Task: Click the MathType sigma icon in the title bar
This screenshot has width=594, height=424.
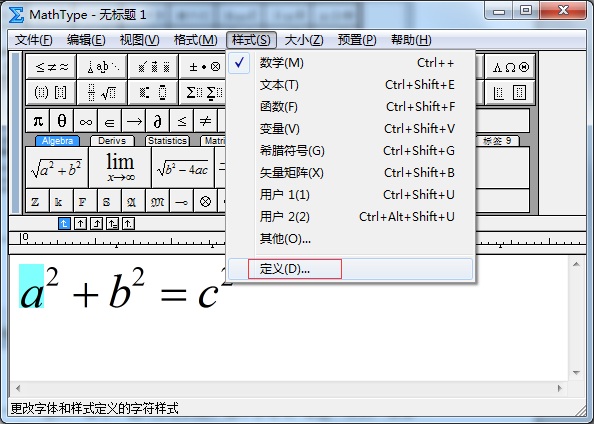Action: [16, 15]
